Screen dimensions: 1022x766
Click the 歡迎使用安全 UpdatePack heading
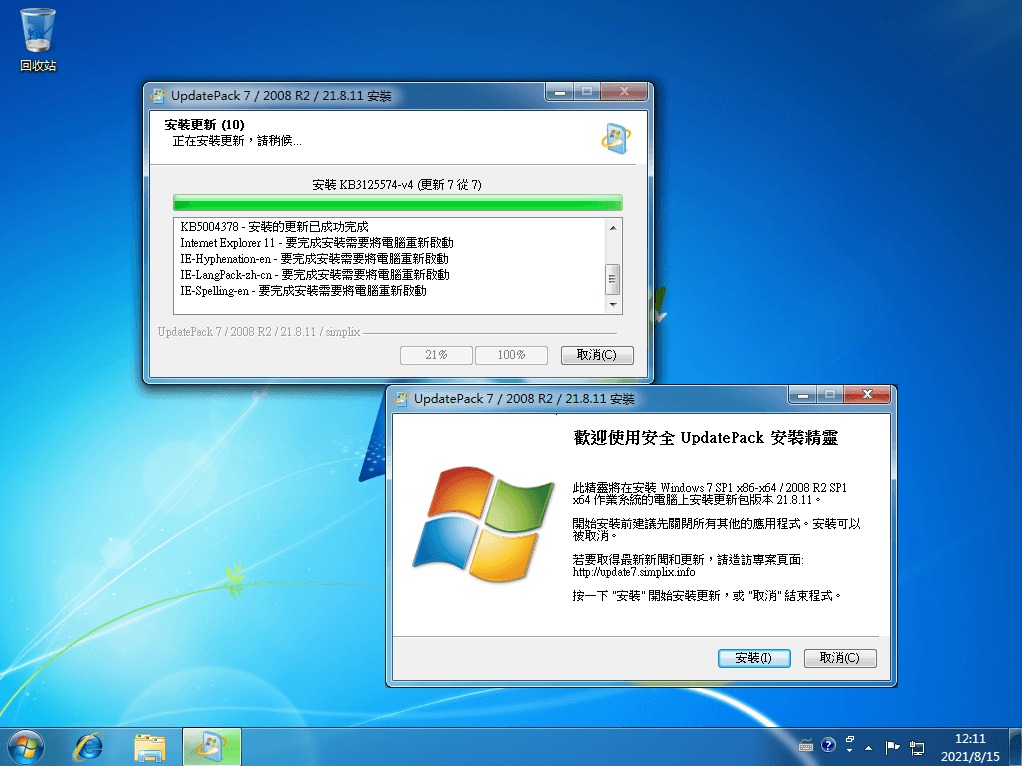tap(705, 437)
